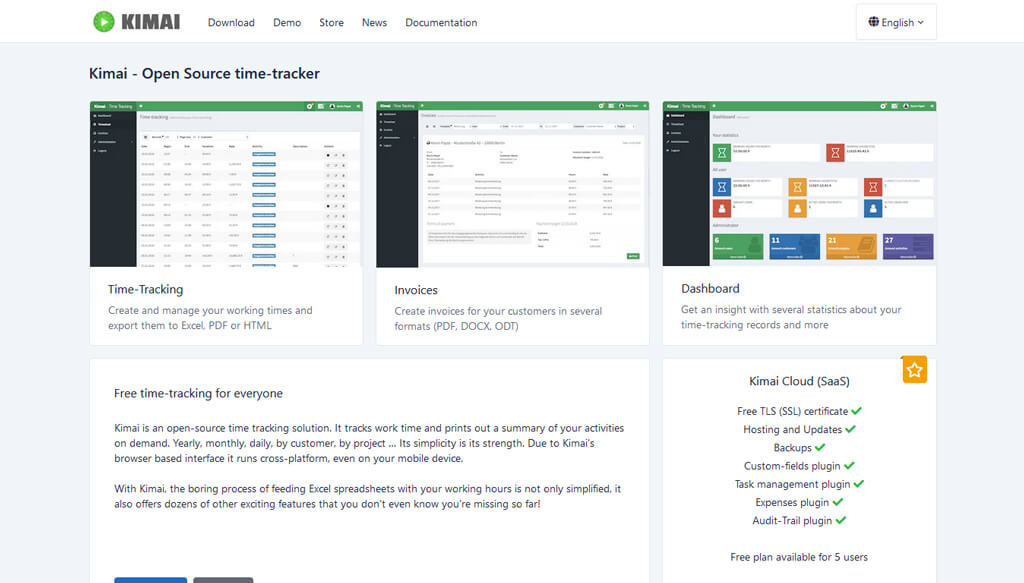Click the purple 27 tile in Dashboard thumbnail

coord(908,247)
